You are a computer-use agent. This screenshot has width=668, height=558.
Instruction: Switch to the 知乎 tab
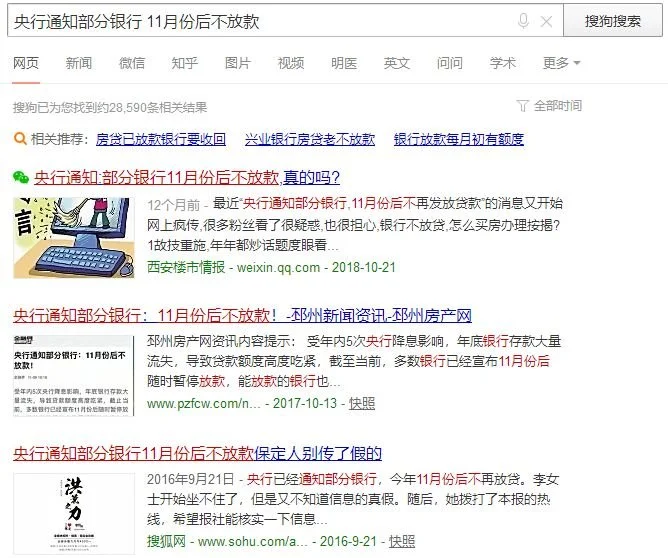click(x=185, y=63)
